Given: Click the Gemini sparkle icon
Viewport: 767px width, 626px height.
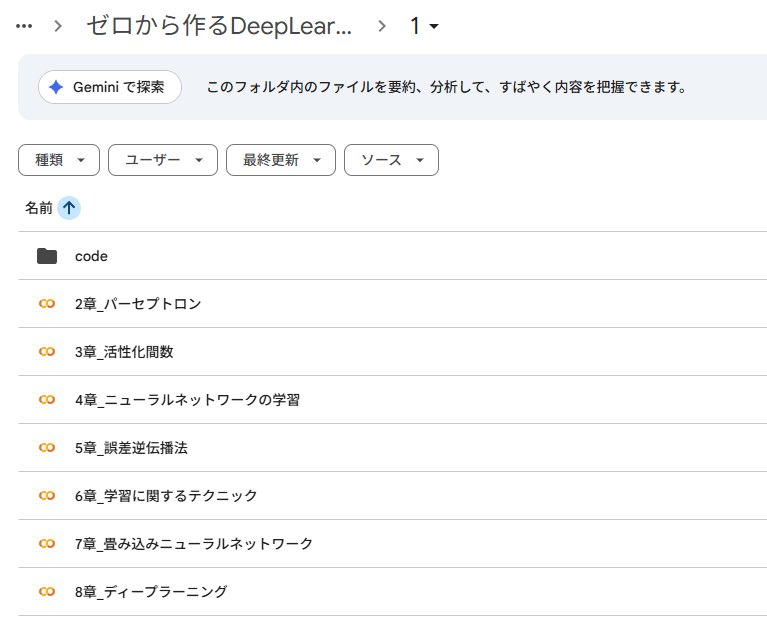Looking at the screenshot, I should pyautogui.click(x=56, y=87).
